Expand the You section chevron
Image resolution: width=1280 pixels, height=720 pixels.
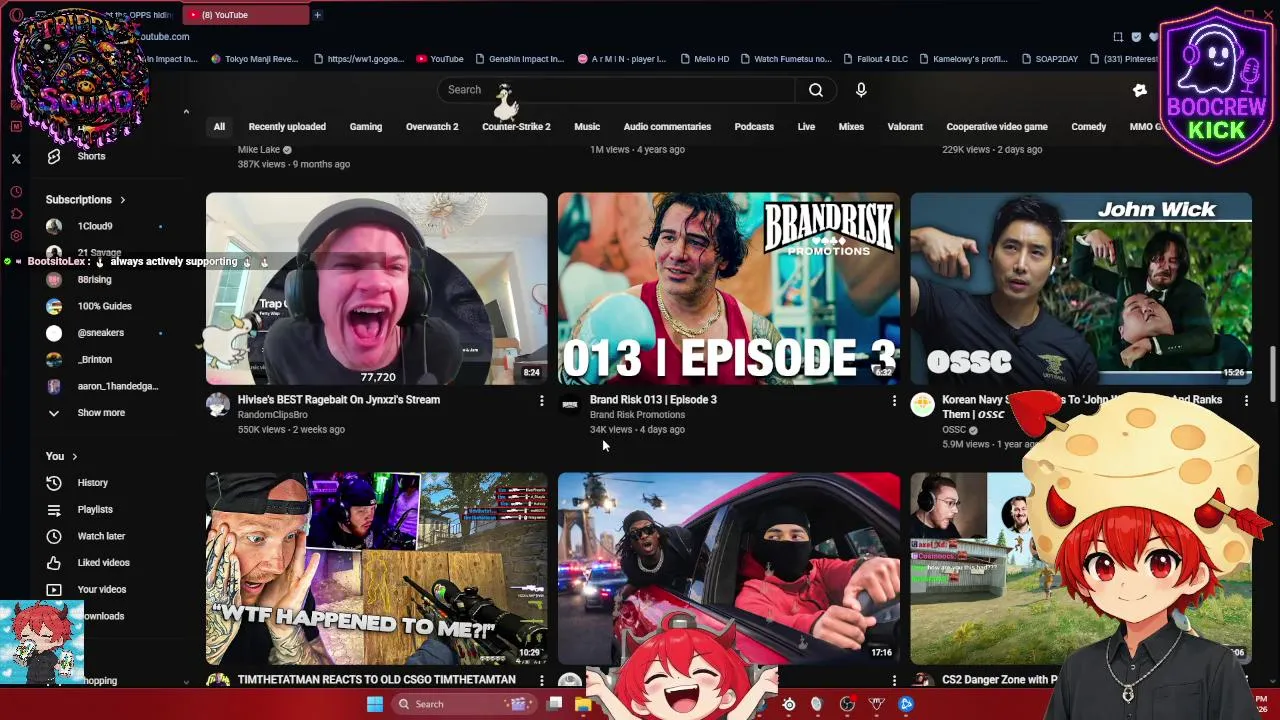point(74,457)
